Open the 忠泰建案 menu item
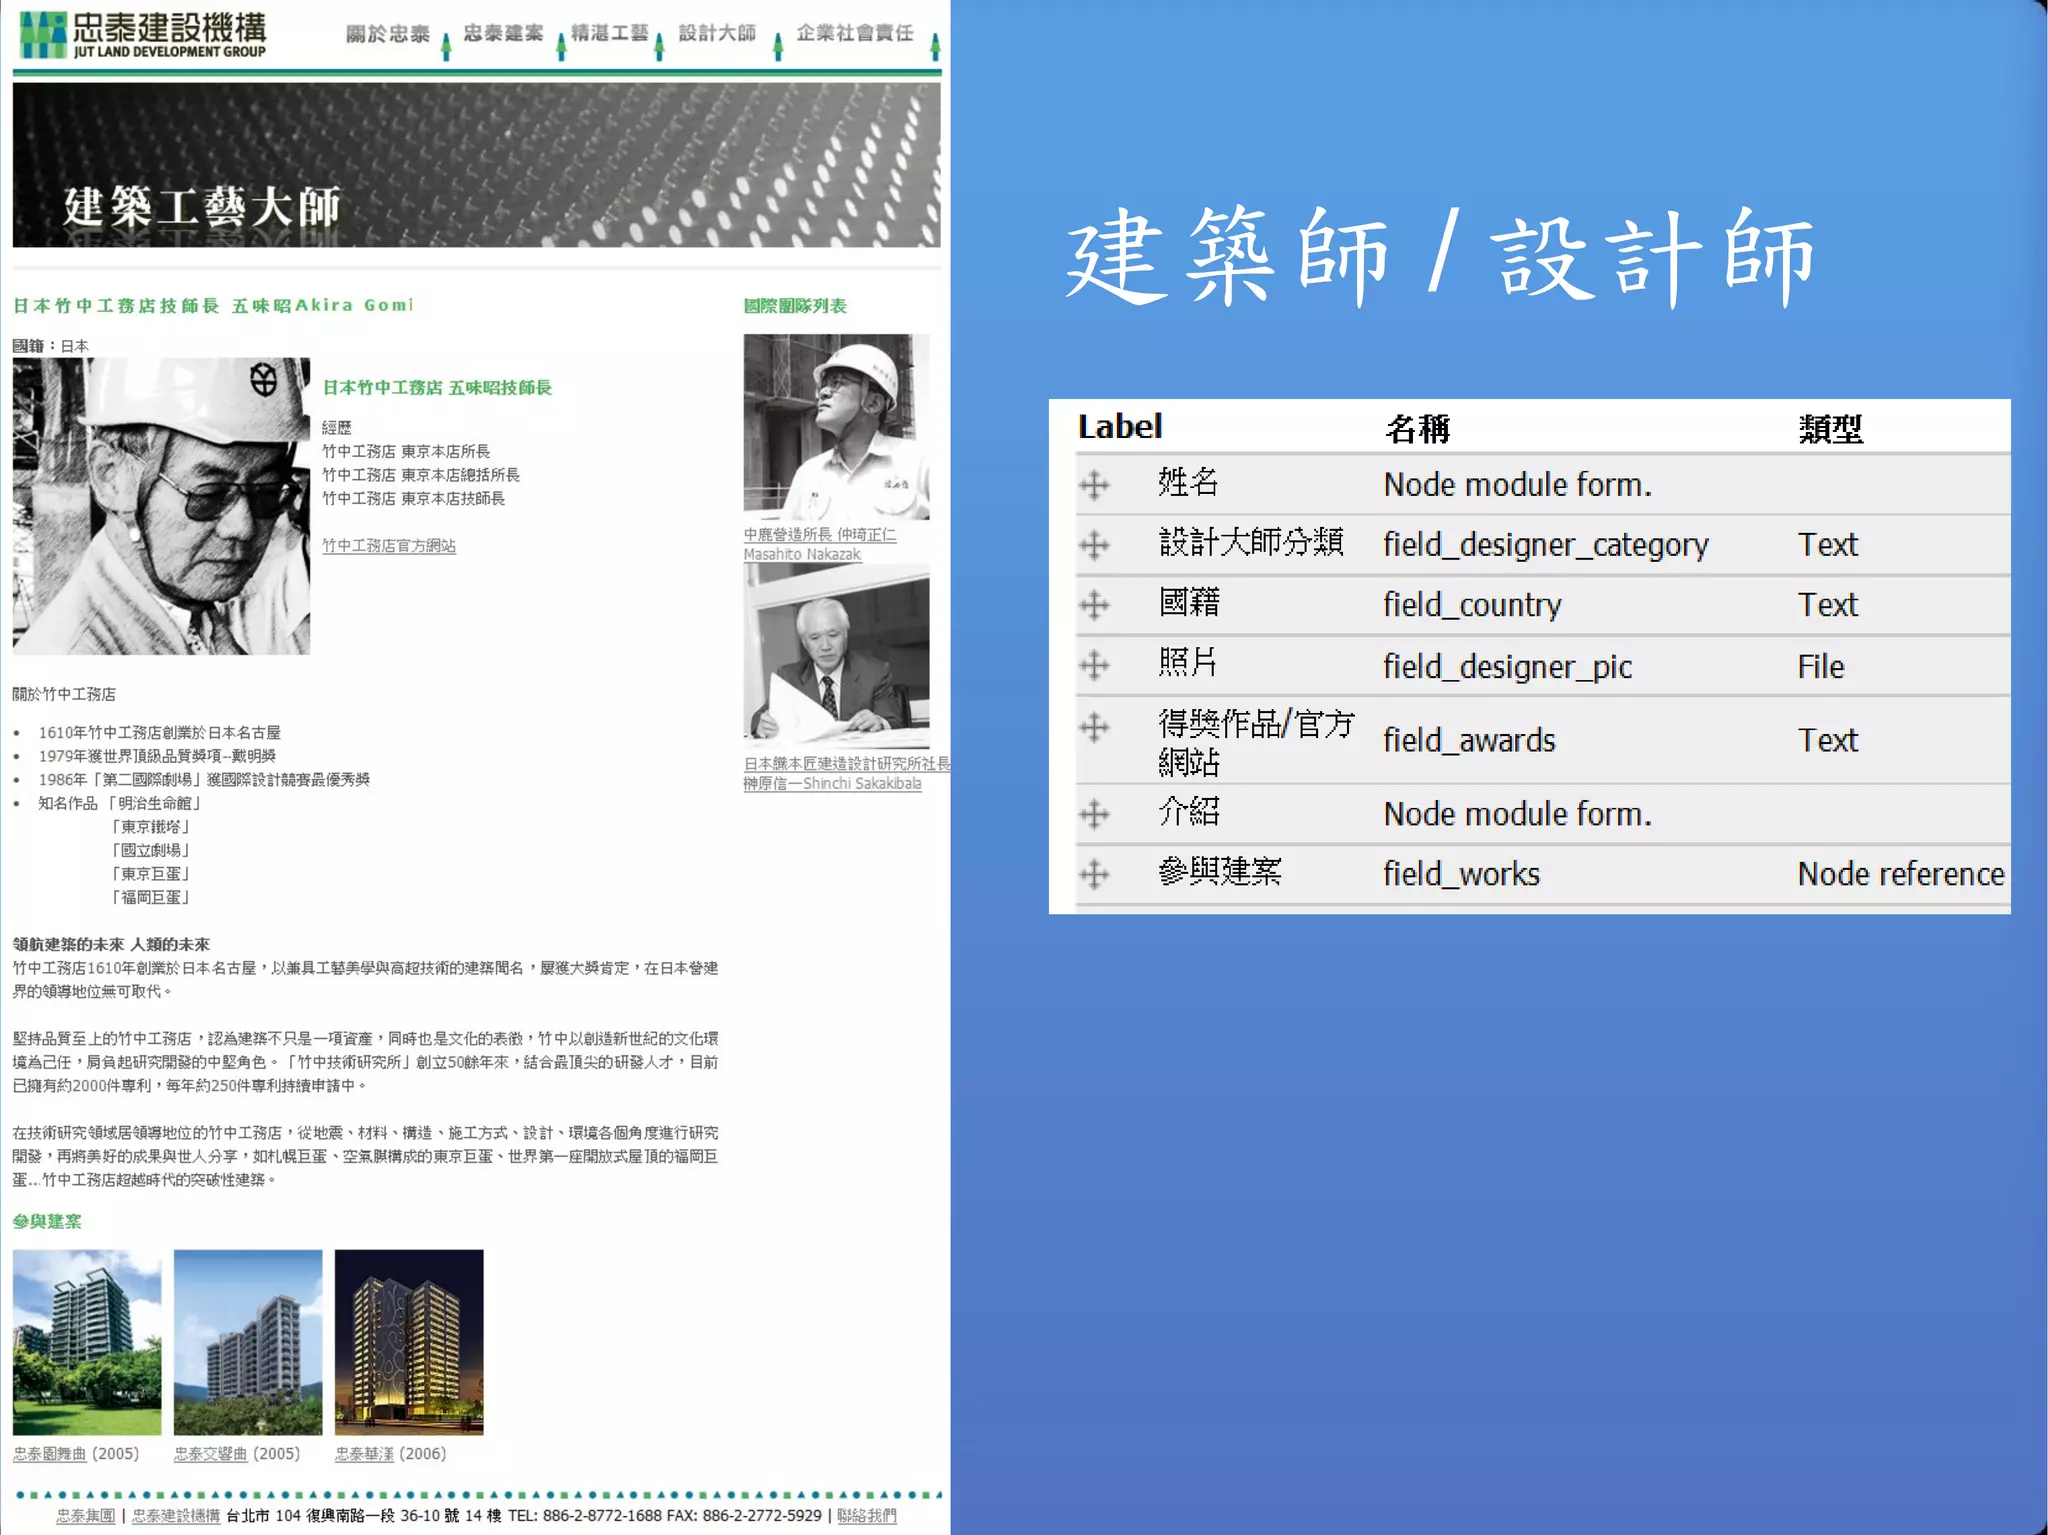The height and width of the screenshot is (1535, 2048). click(x=503, y=34)
